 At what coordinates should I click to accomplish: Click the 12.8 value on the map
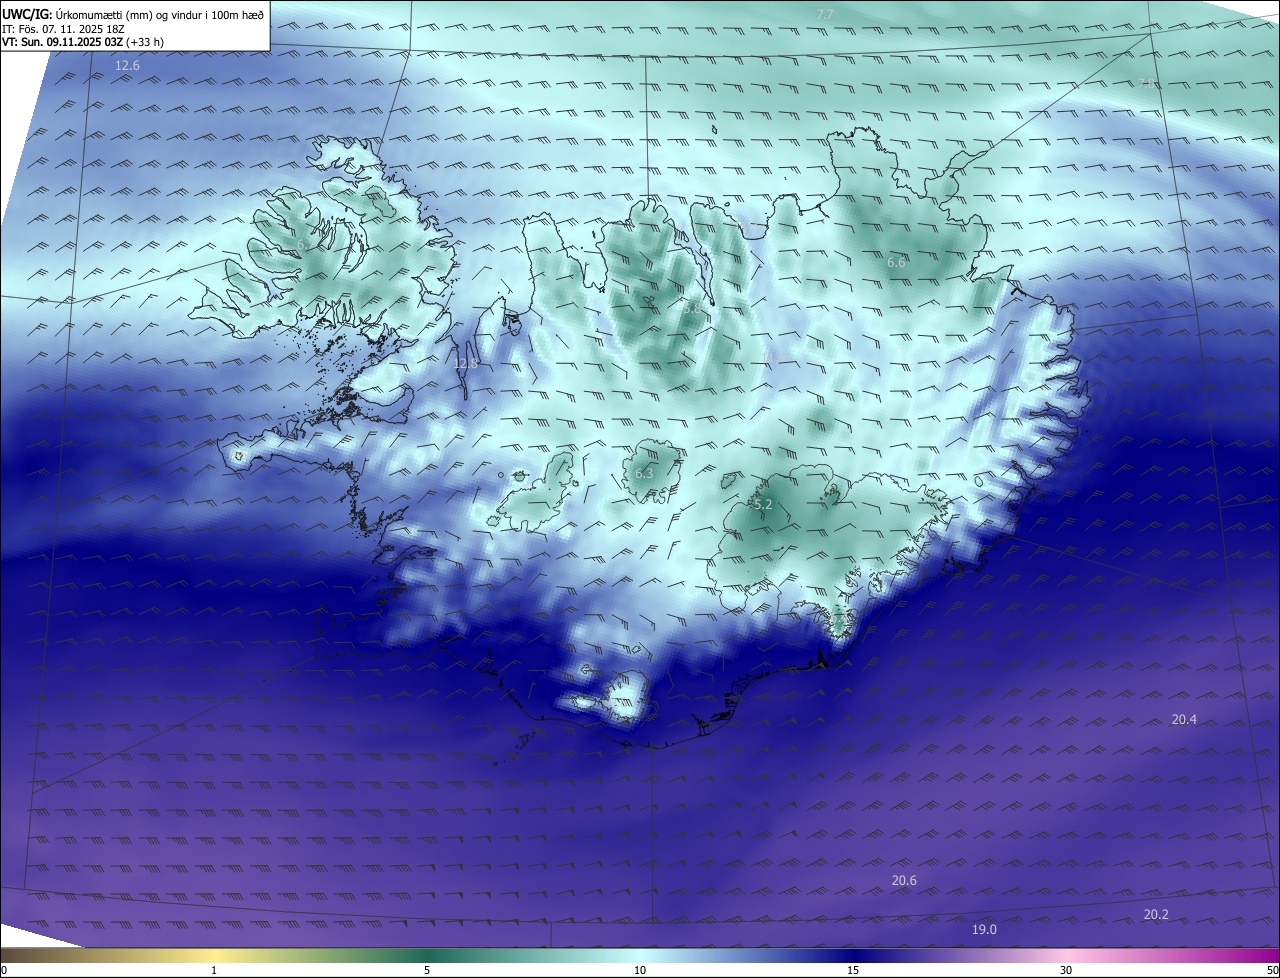click(x=466, y=364)
